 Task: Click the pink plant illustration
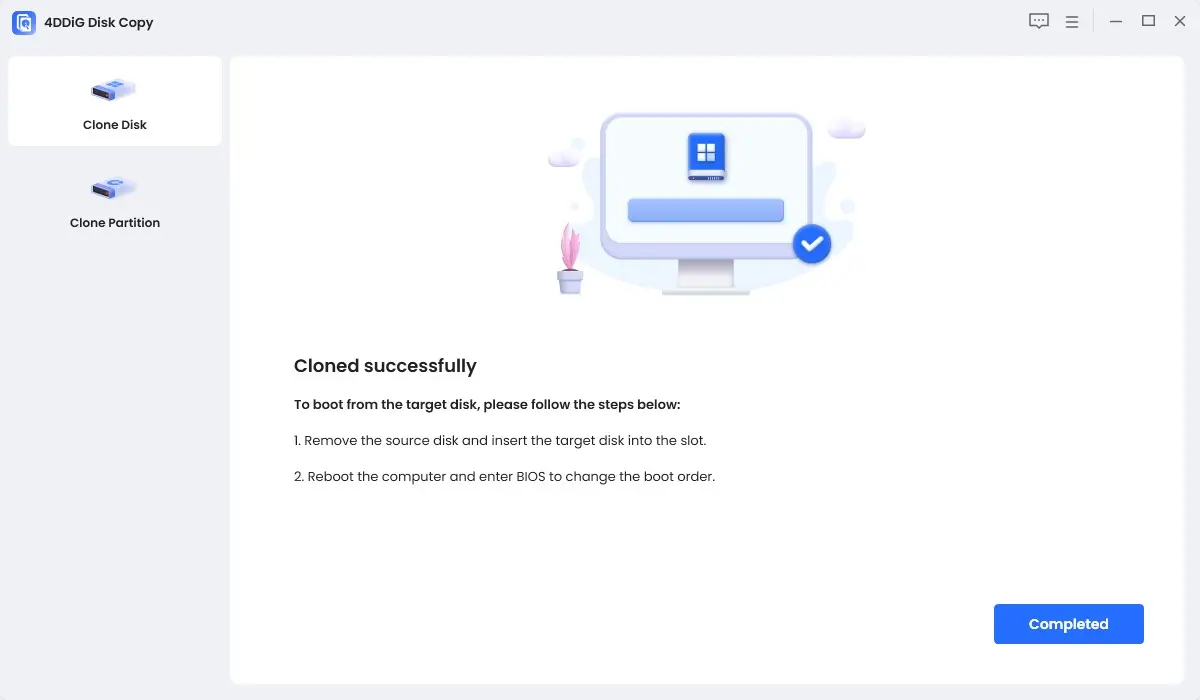pos(570,258)
